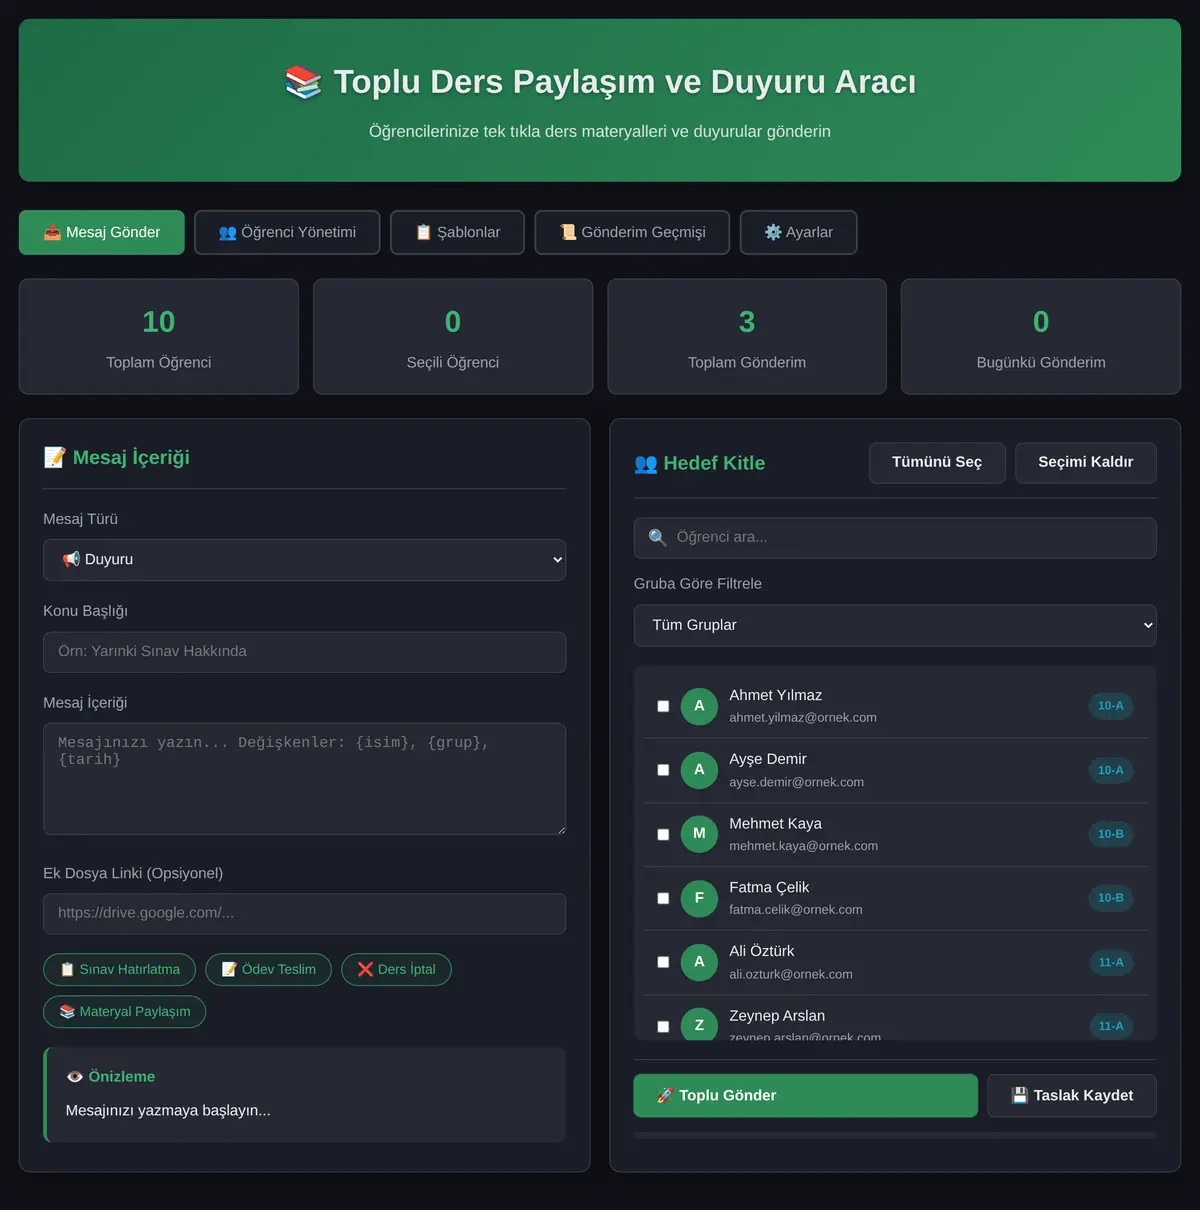Click Seçimi Kaldır button

coord(1086,462)
